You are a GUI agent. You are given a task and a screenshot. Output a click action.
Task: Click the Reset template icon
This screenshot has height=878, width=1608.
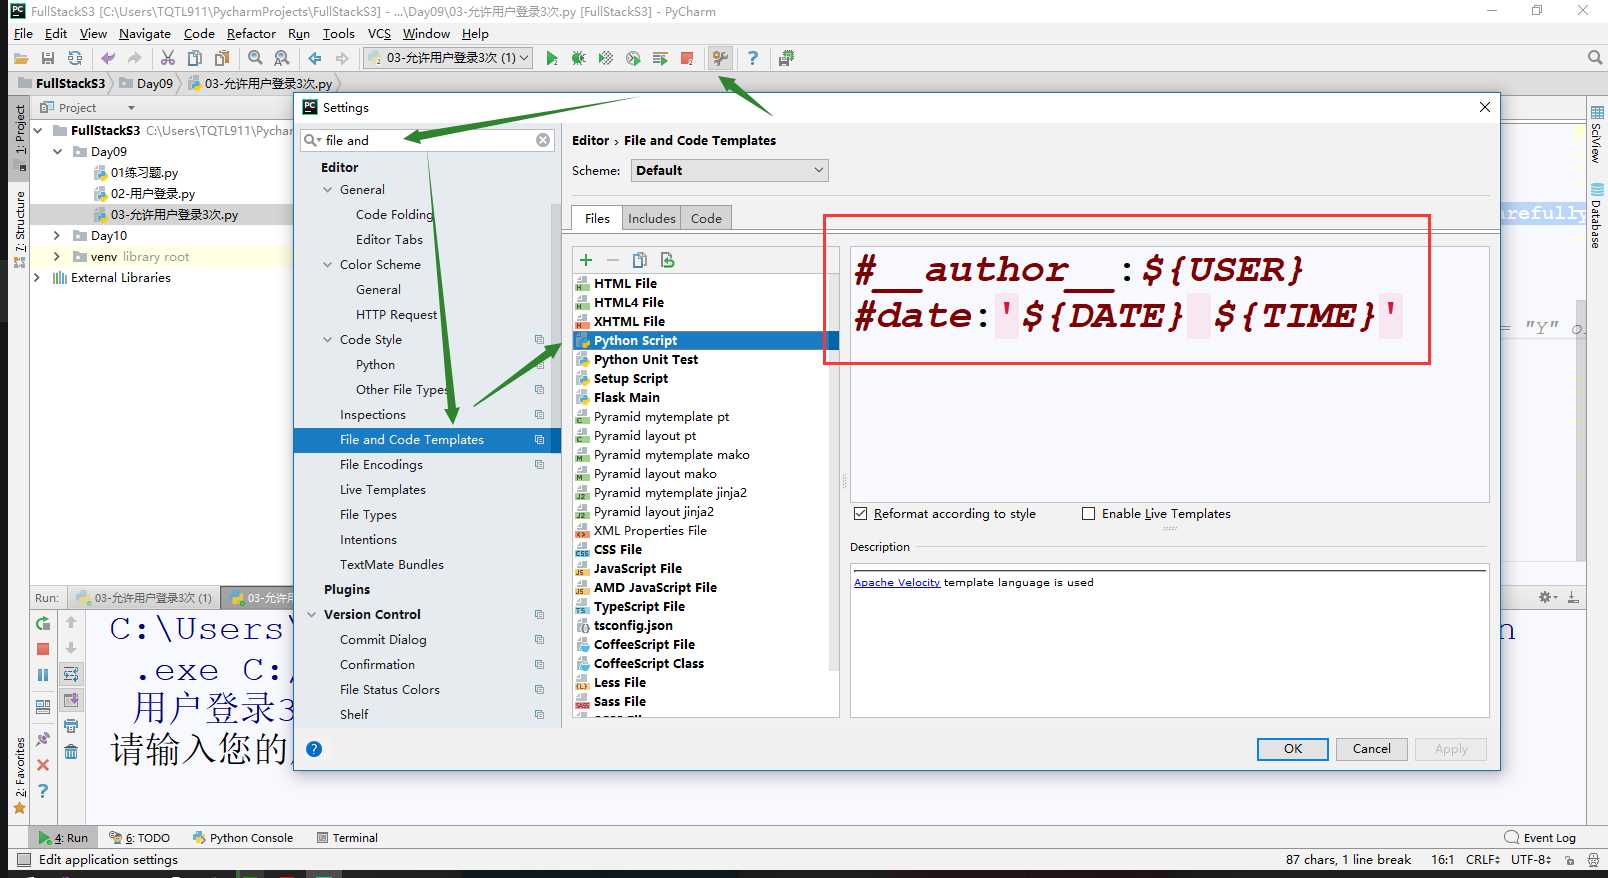click(667, 260)
